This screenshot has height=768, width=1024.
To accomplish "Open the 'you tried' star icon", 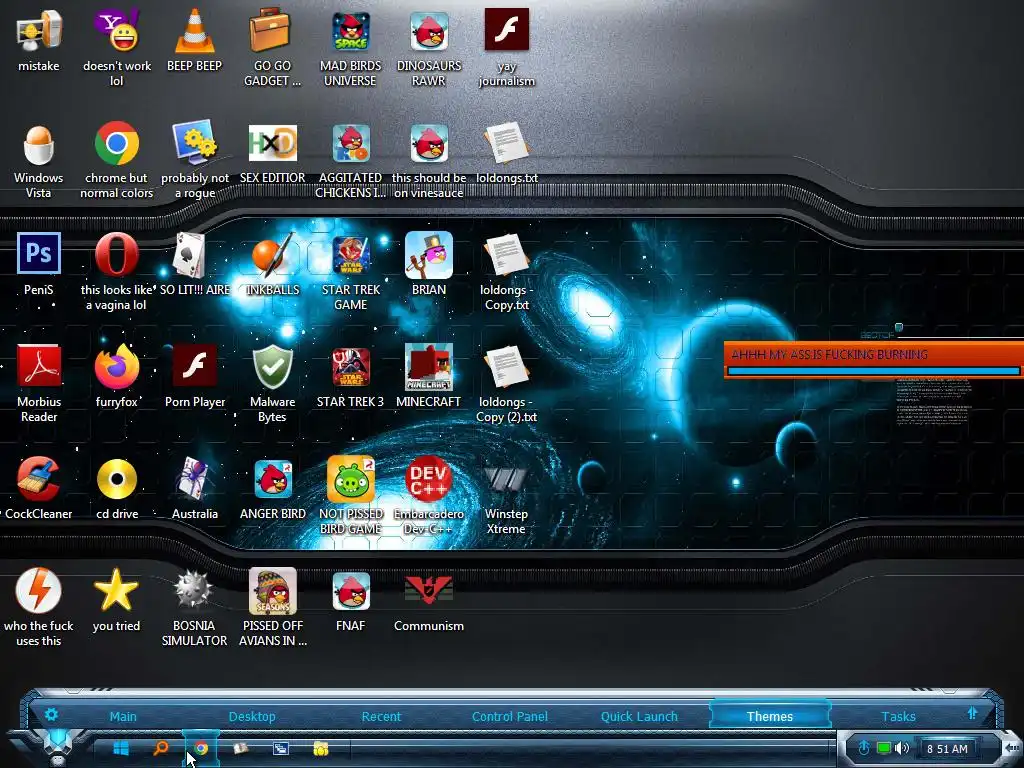I will point(116,590).
